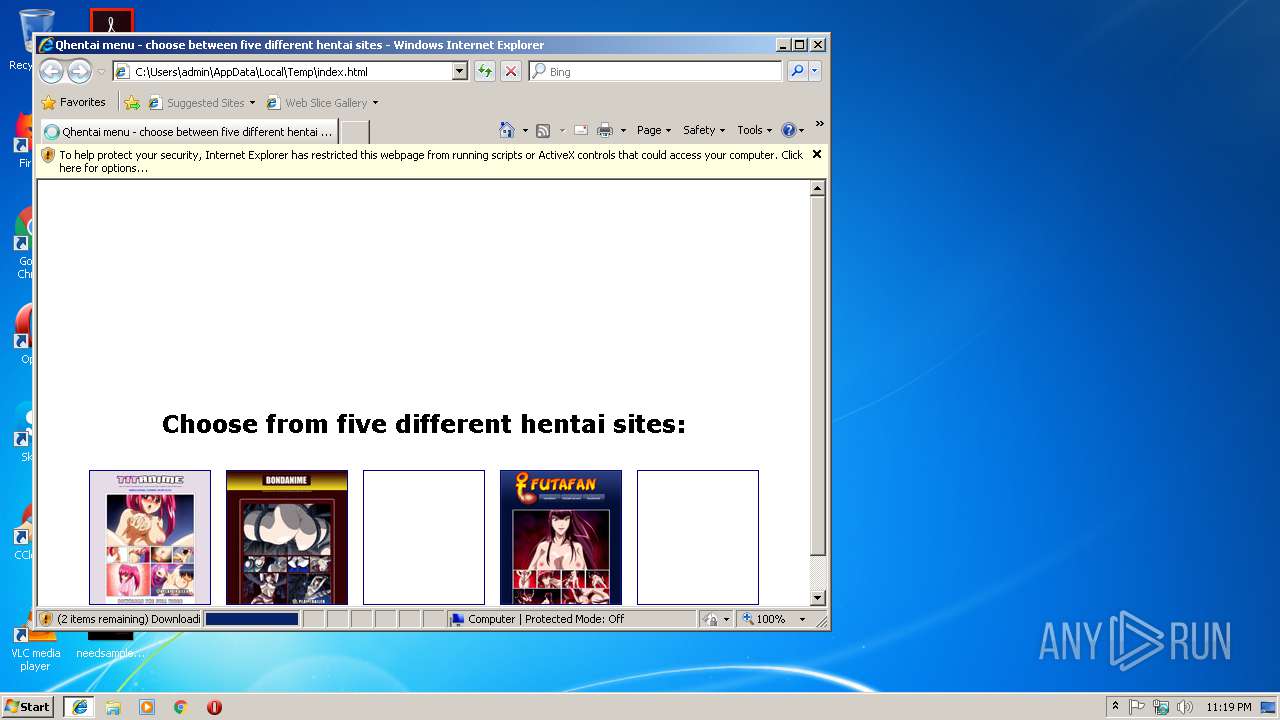Show hidden system tray icons
This screenshot has width=1280, height=720.
pyautogui.click(x=1115, y=707)
